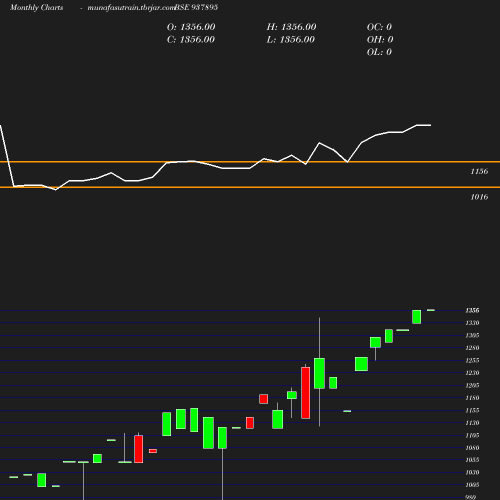The image size is (500, 500).
Task: Click the 1330 price axis label
Action: tap(472, 323)
